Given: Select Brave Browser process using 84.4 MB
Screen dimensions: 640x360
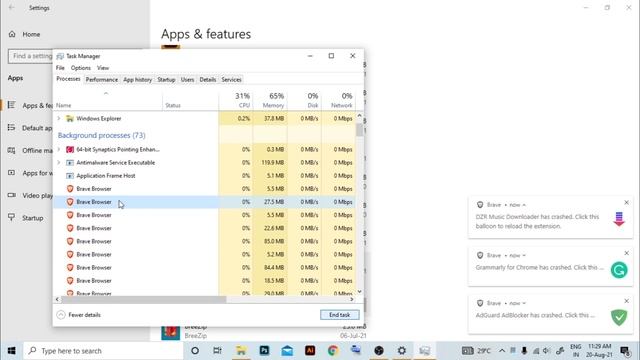Looking at the screenshot, I should pos(204,267).
